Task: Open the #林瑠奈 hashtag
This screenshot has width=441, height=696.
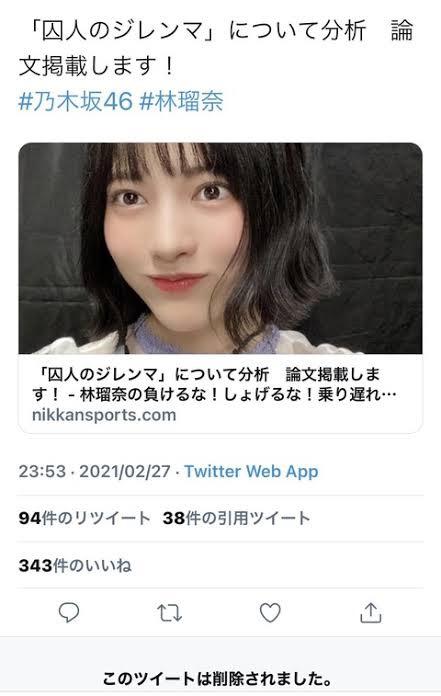Action: tap(181, 101)
